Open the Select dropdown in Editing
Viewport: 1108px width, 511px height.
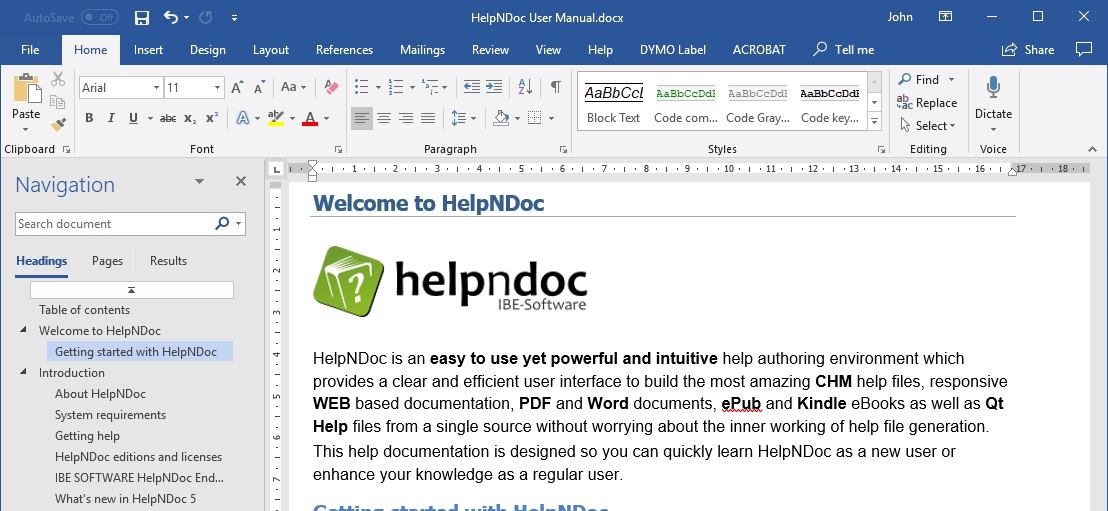coord(928,125)
